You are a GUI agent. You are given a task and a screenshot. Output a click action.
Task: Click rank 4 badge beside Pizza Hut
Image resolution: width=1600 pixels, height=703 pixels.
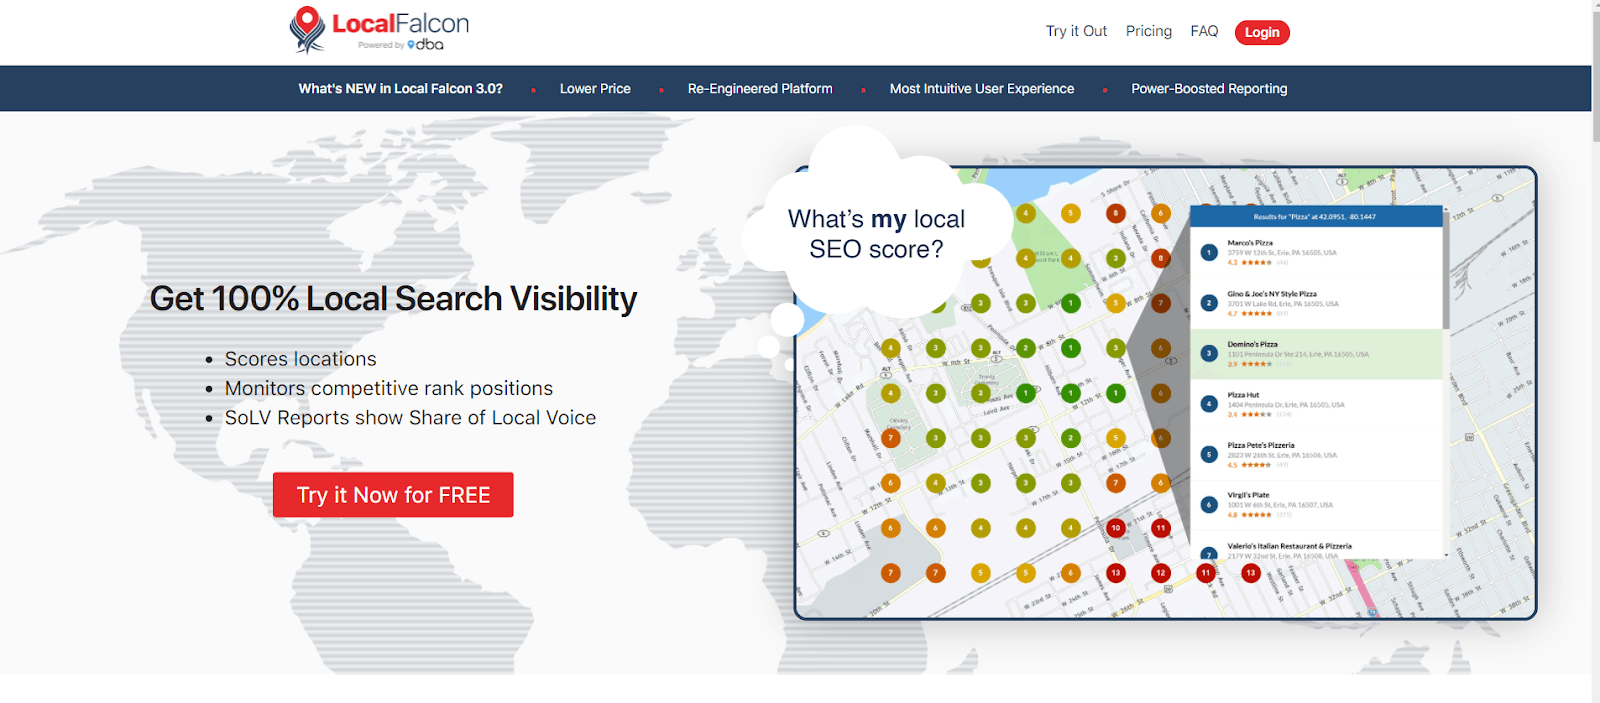(x=1209, y=404)
